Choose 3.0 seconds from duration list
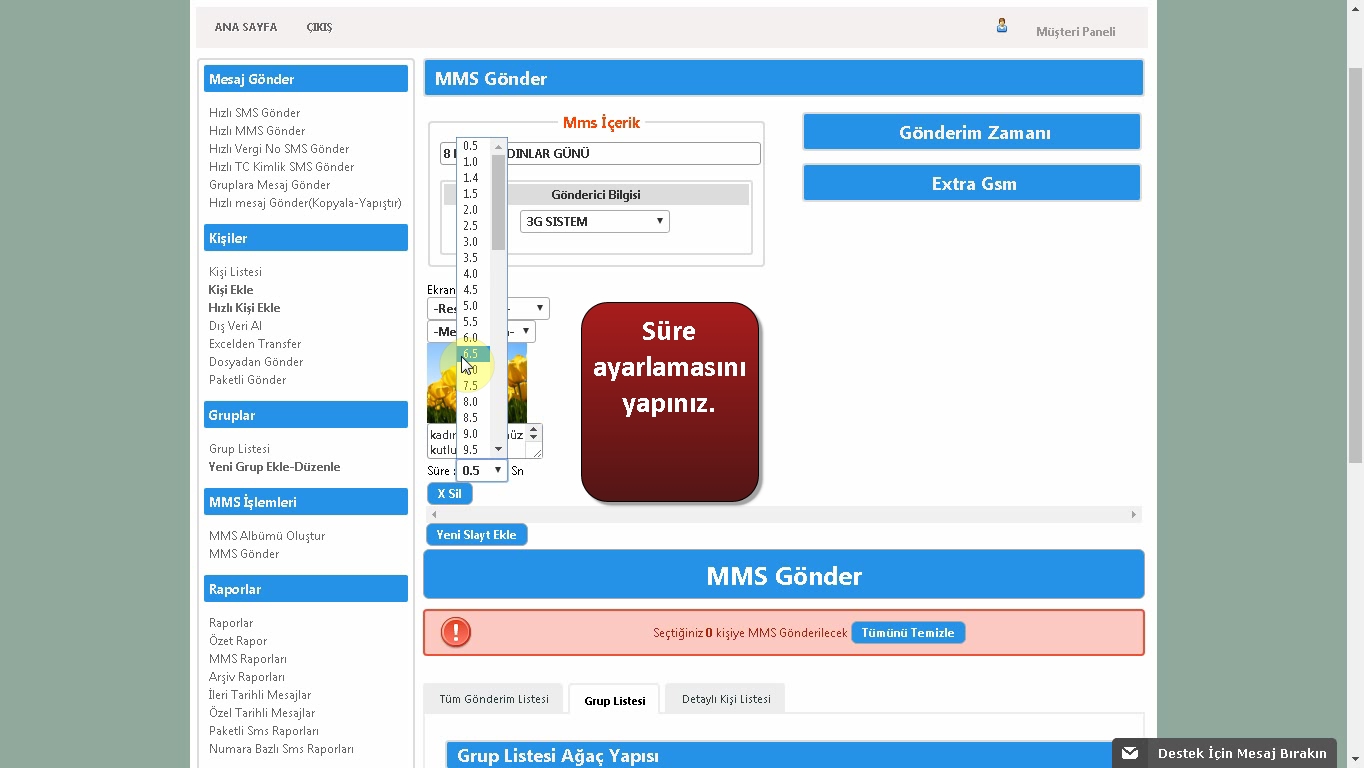 pos(471,242)
